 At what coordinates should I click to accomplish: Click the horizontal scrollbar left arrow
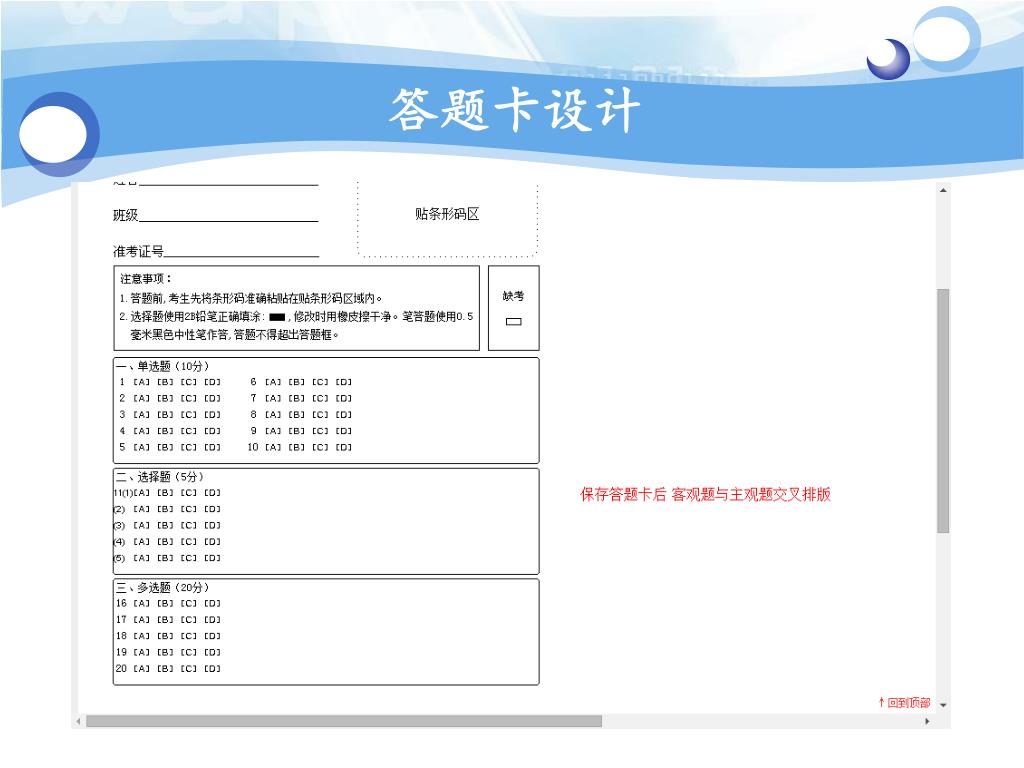pos(78,722)
